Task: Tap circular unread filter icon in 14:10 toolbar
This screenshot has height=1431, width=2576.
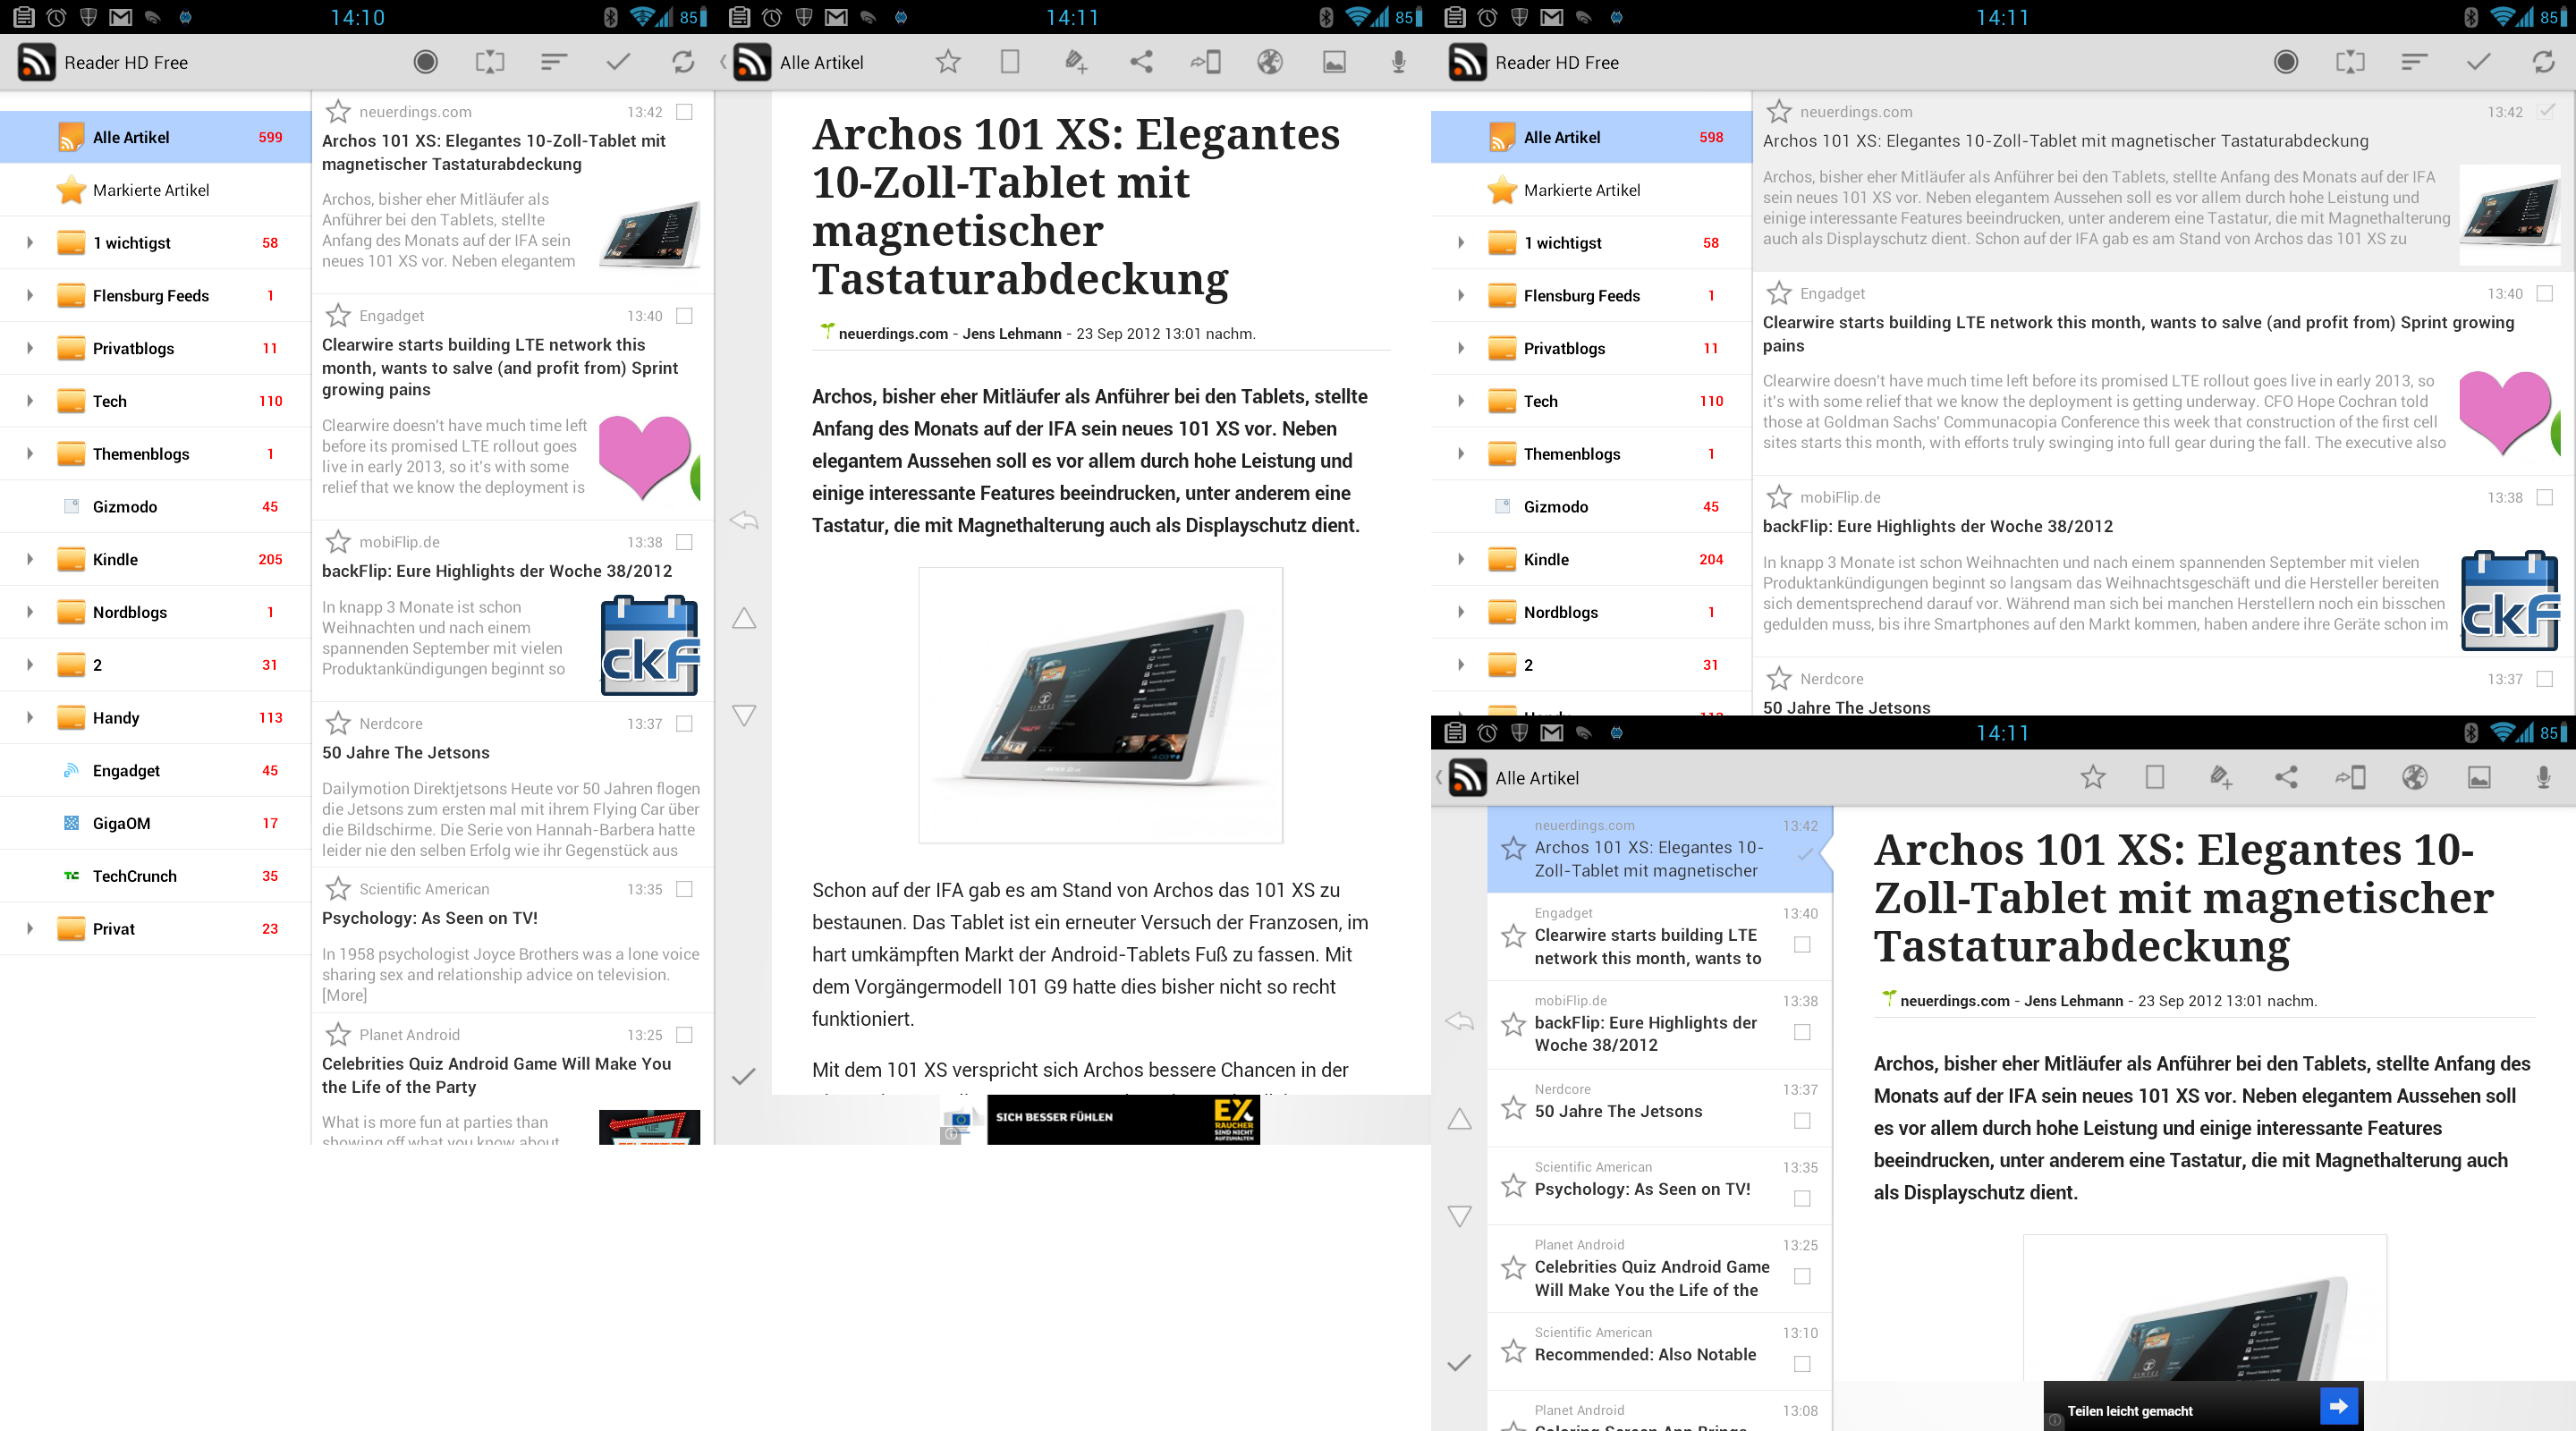Action: click(425, 62)
